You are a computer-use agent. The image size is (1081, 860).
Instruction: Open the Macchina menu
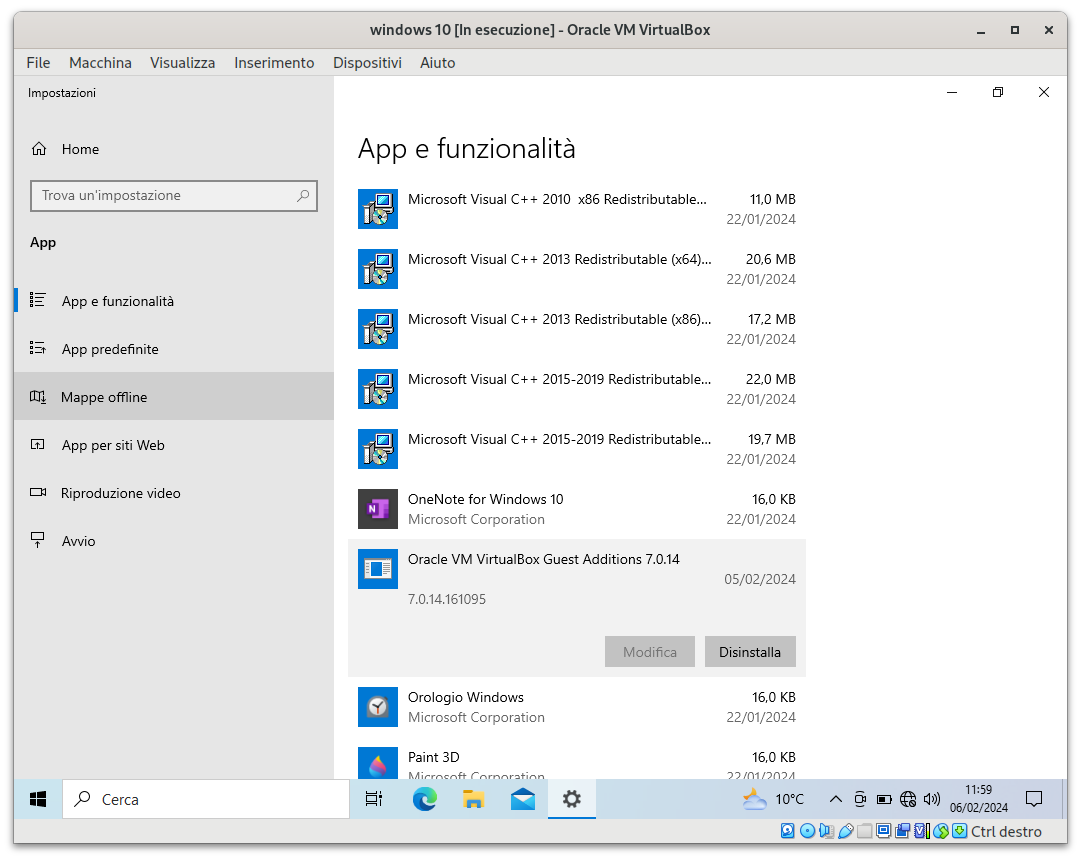coord(100,63)
